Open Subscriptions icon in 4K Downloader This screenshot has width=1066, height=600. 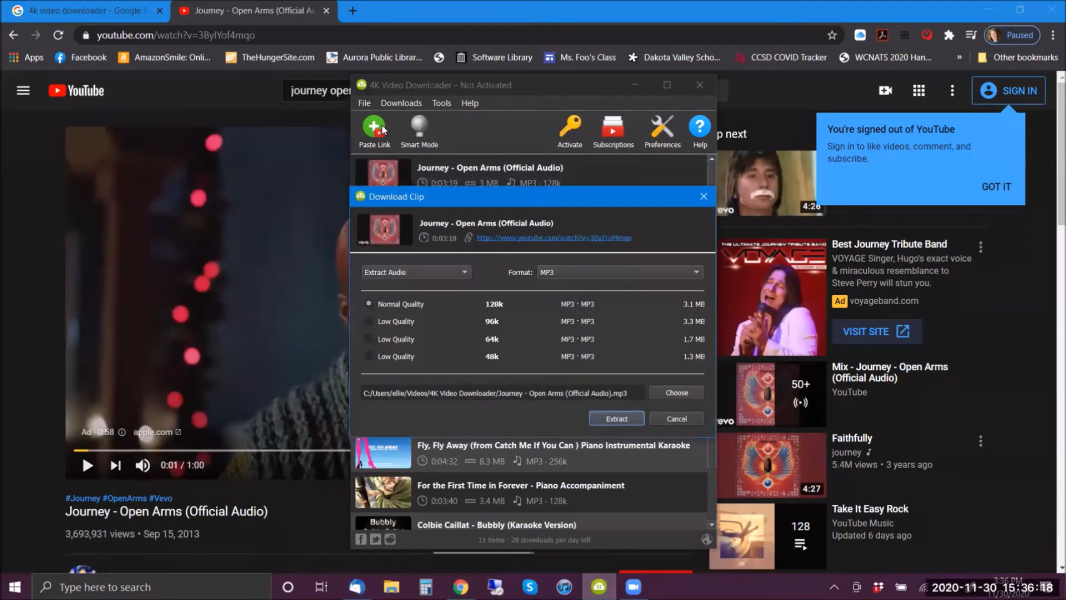click(x=613, y=127)
